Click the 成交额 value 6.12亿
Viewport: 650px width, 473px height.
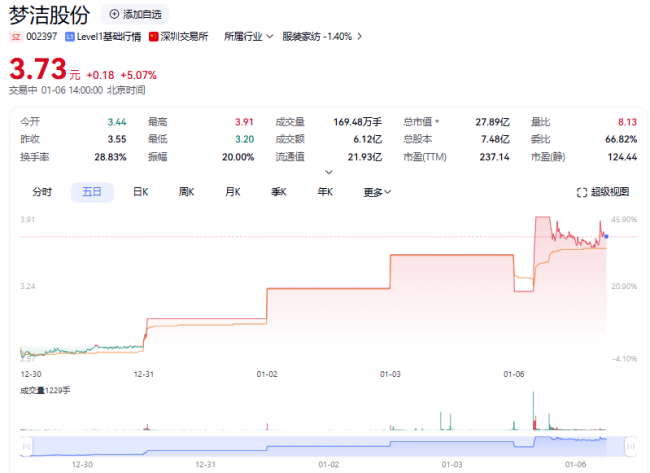click(x=367, y=139)
